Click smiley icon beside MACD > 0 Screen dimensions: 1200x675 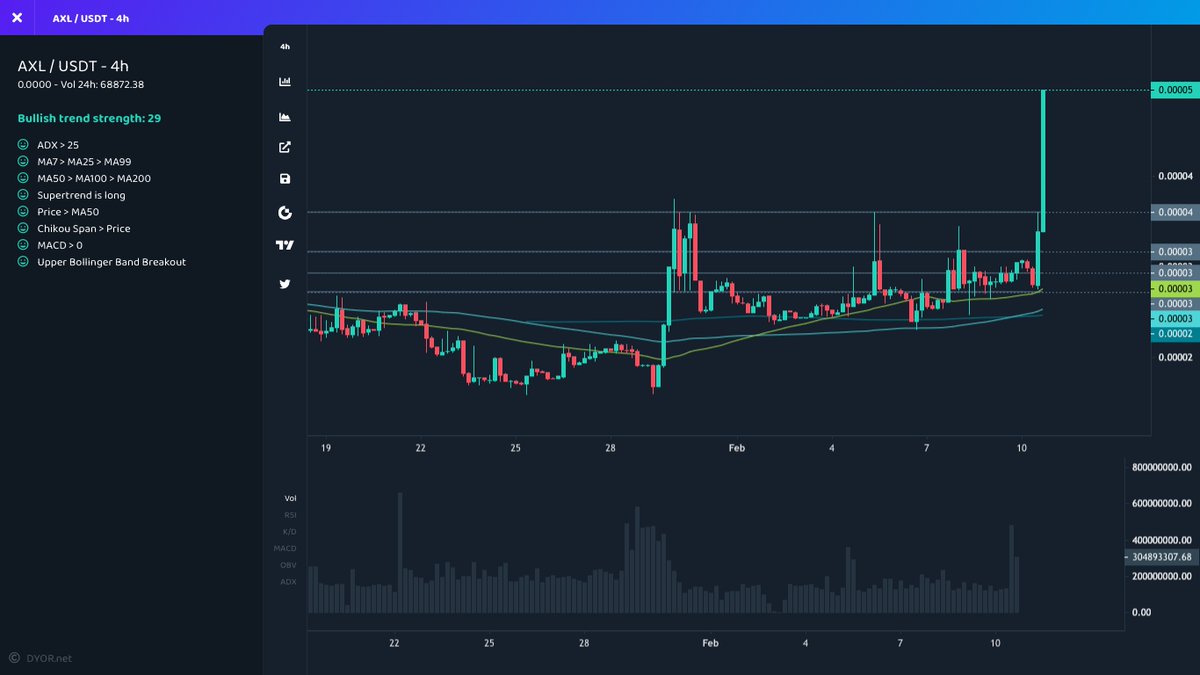click(x=23, y=245)
